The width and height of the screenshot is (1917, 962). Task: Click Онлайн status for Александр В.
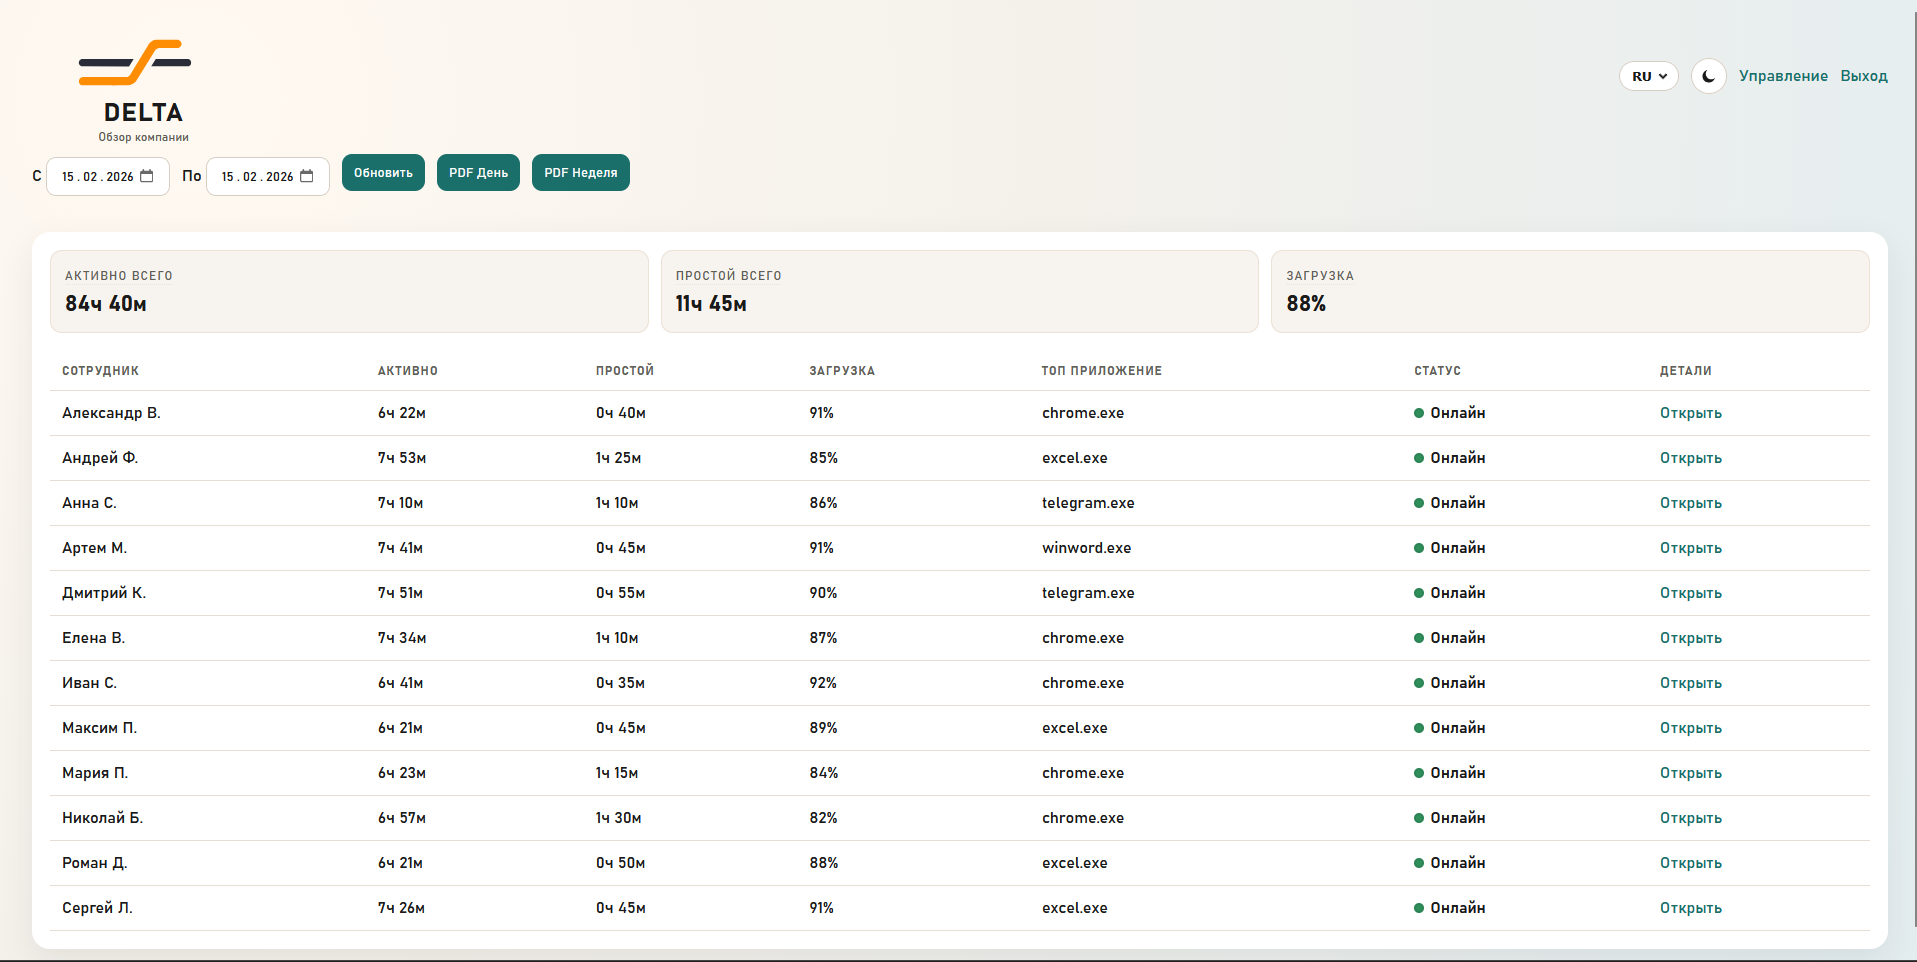click(1449, 413)
